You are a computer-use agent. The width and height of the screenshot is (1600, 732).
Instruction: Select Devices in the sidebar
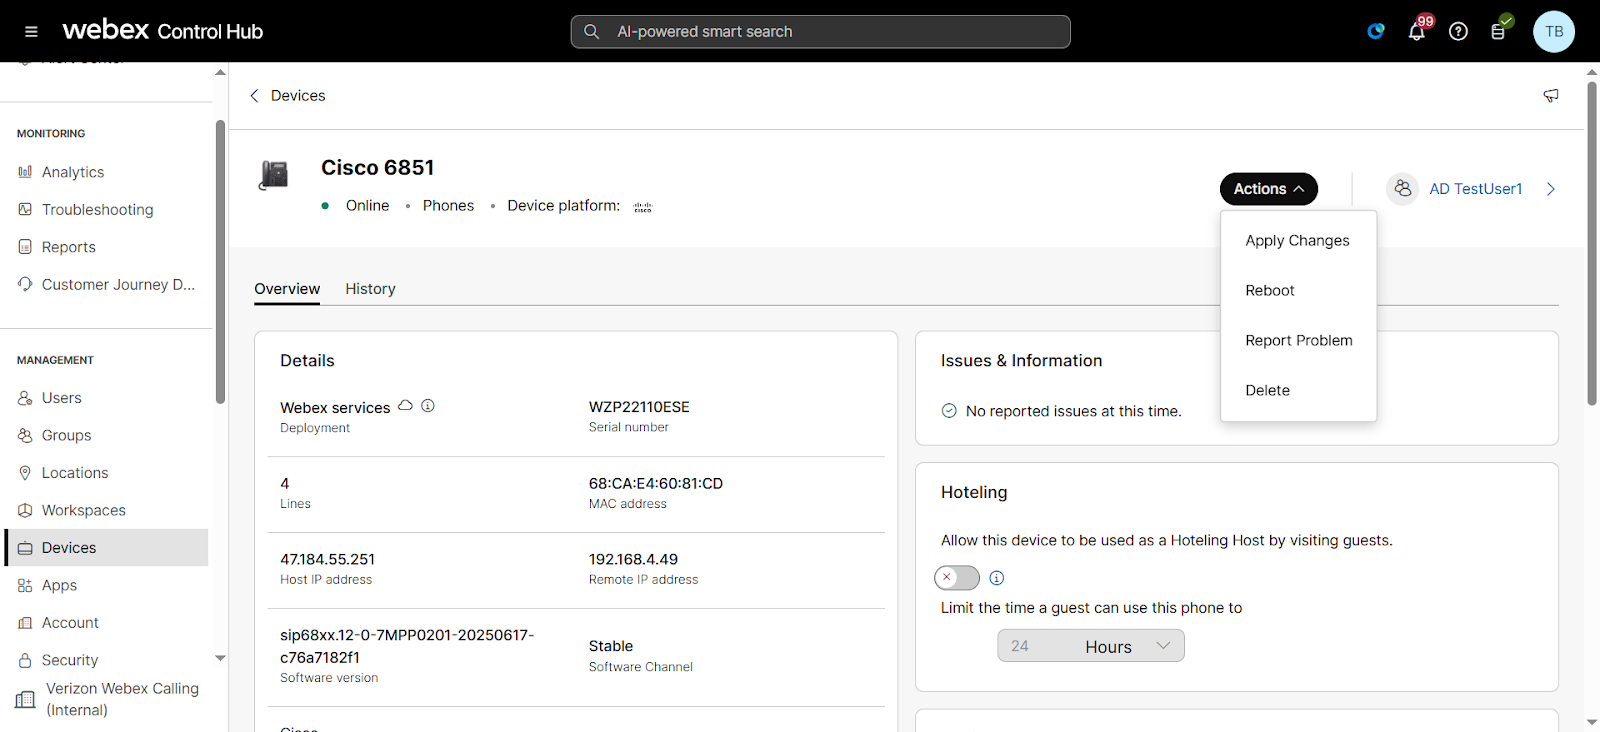[107, 548]
